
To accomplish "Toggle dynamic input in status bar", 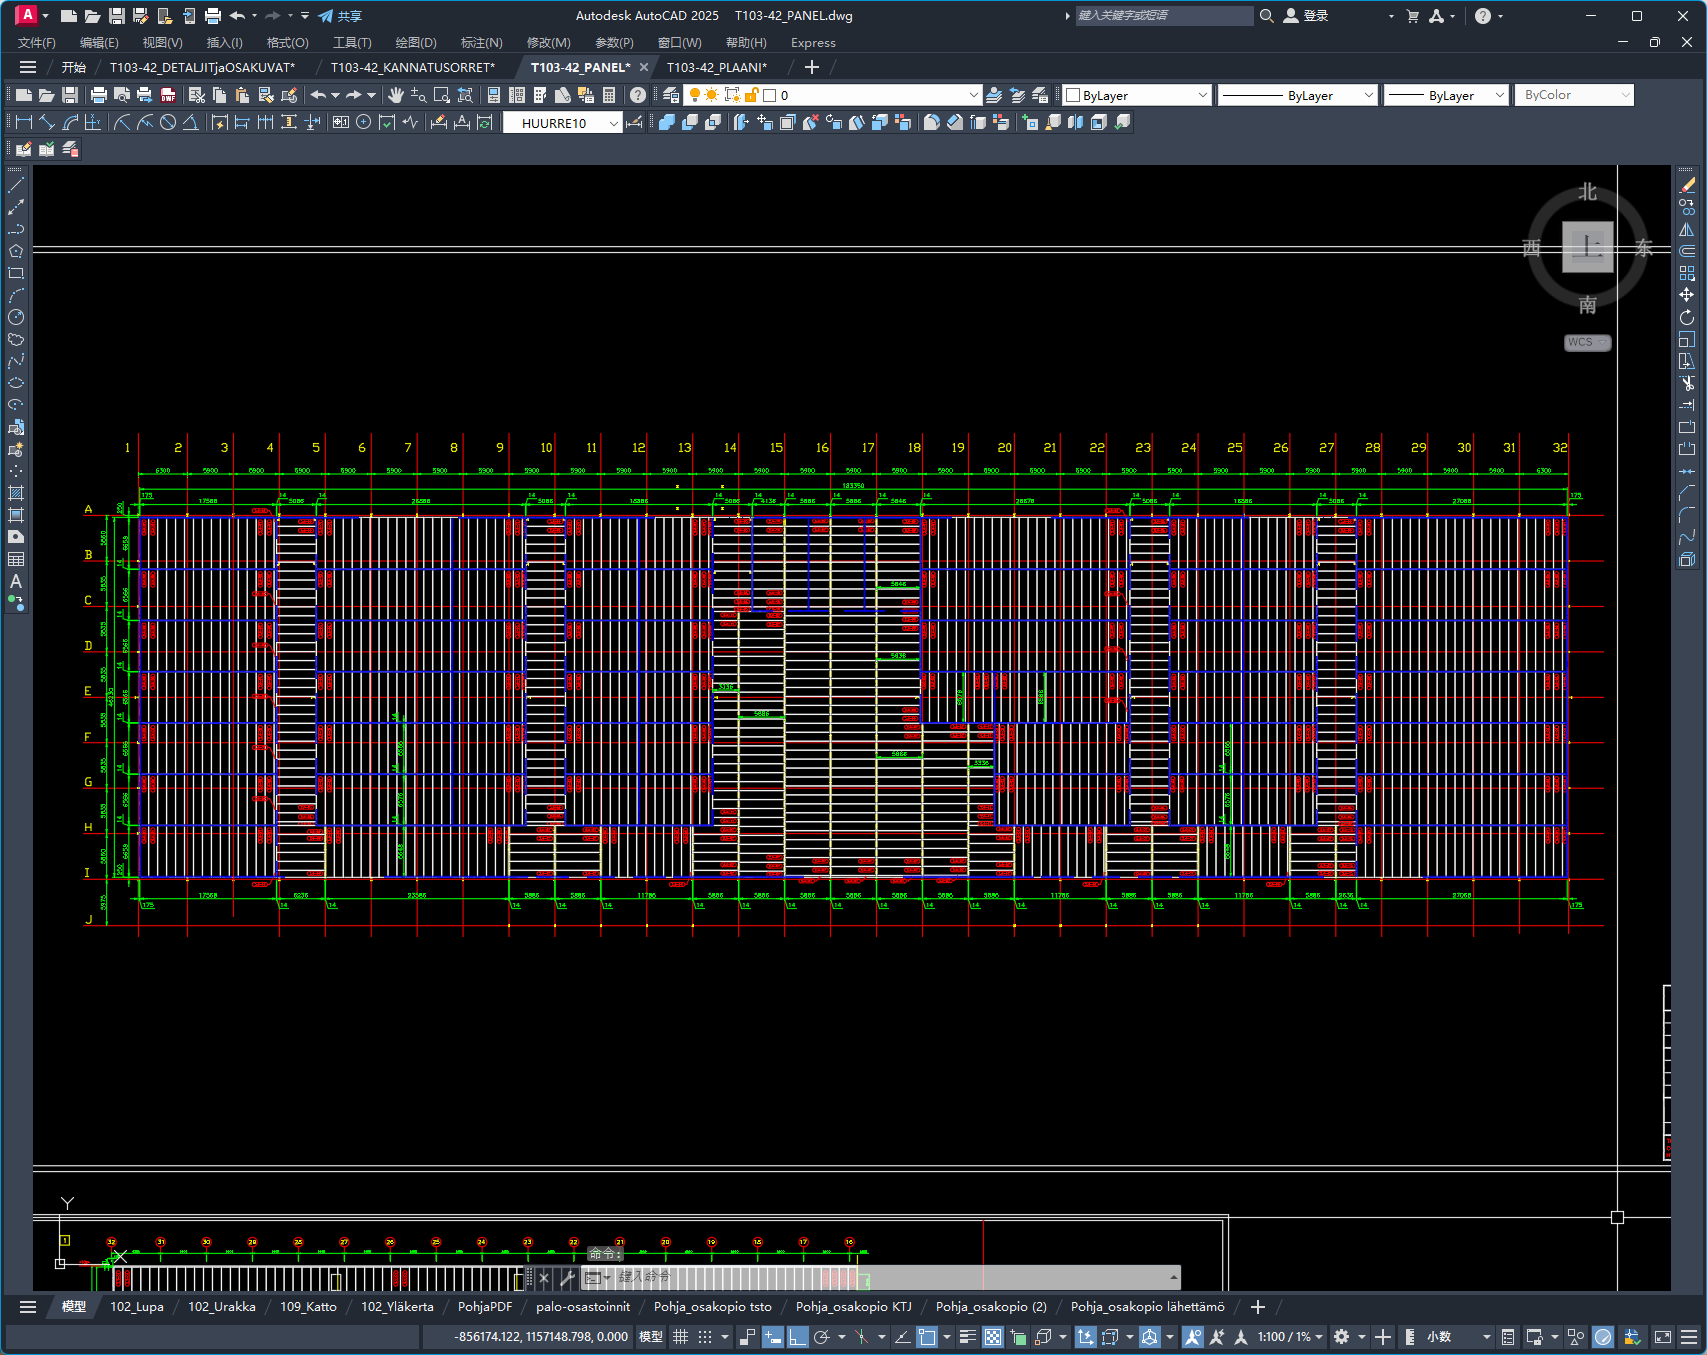I will click(772, 1337).
